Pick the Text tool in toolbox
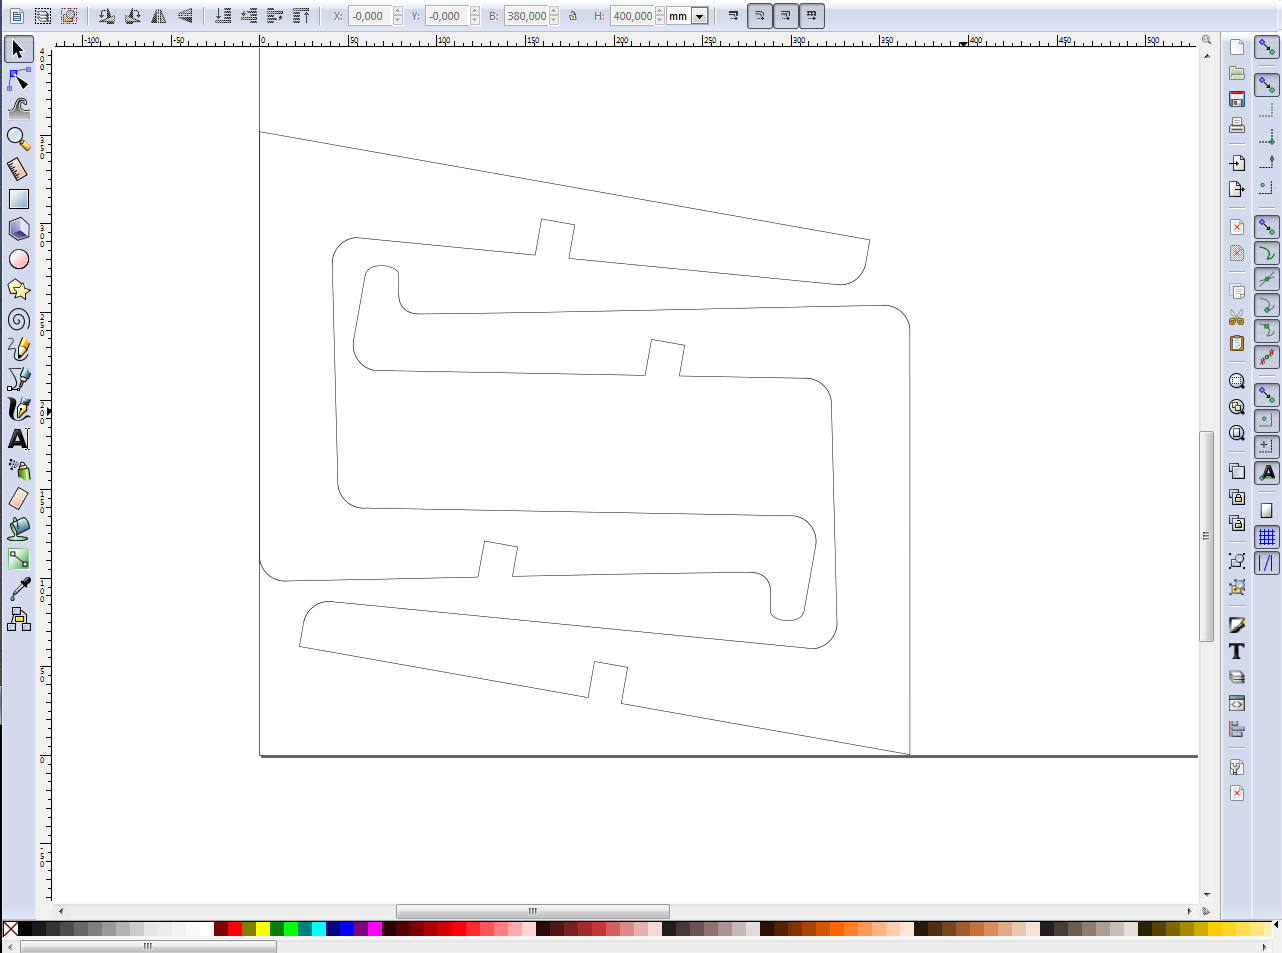Viewport: 1282px width, 953px height. (x=19, y=439)
